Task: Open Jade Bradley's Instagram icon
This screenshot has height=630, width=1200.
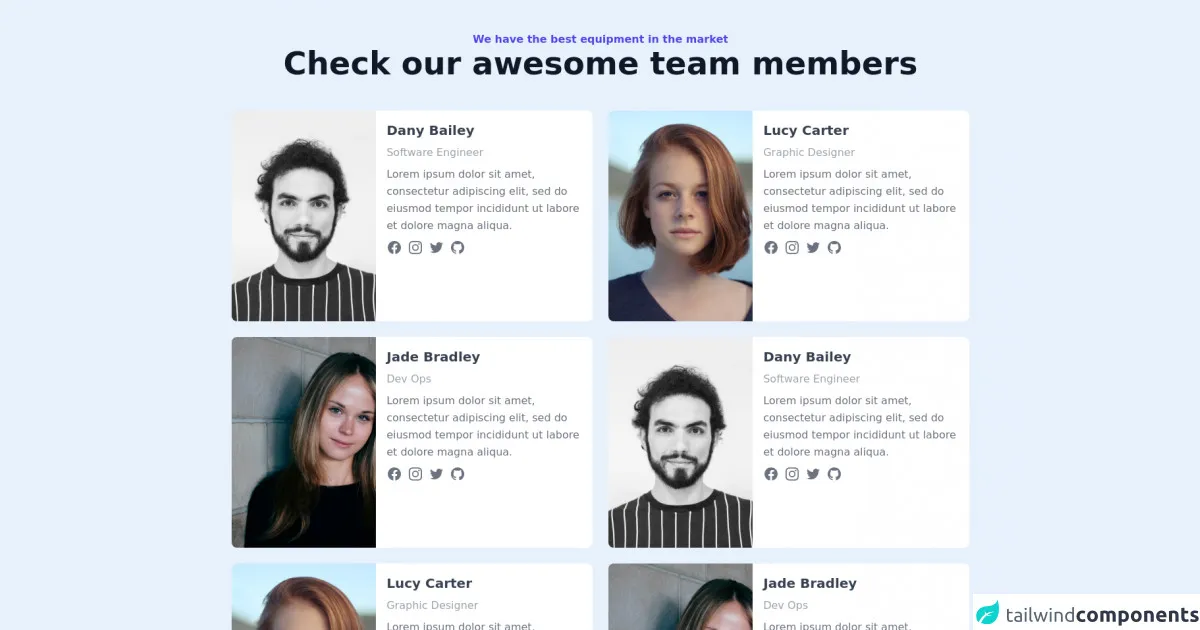Action: point(415,474)
